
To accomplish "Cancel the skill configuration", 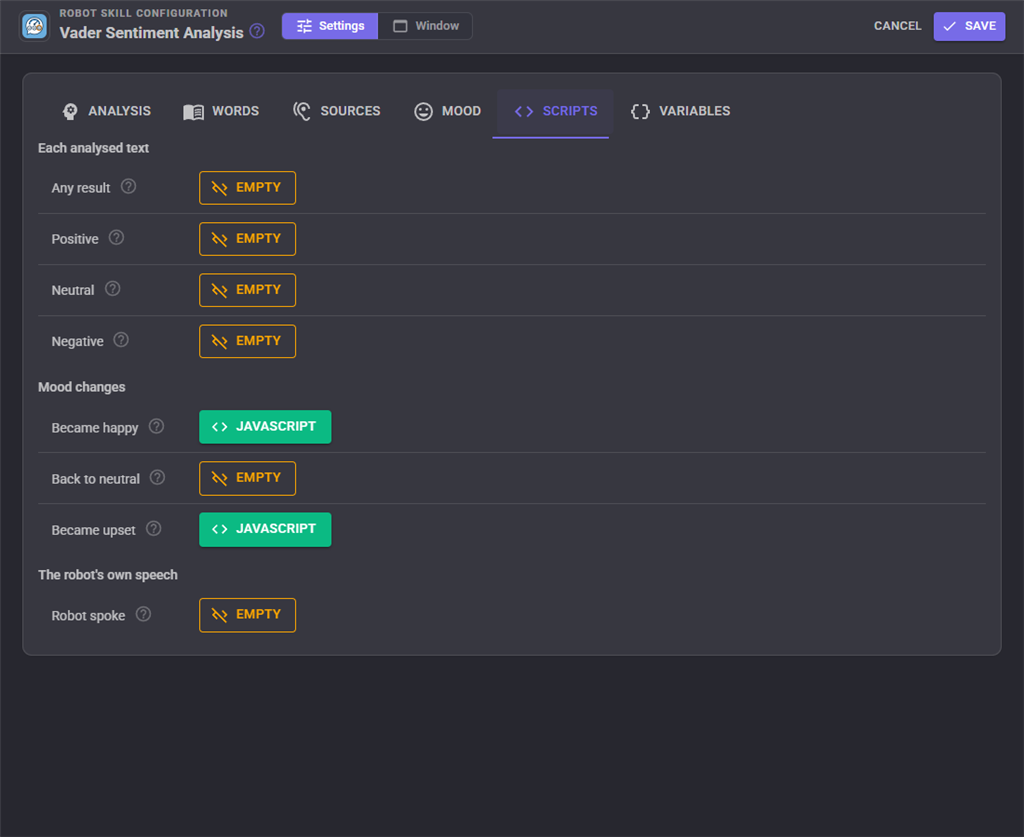I will coord(897,26).
